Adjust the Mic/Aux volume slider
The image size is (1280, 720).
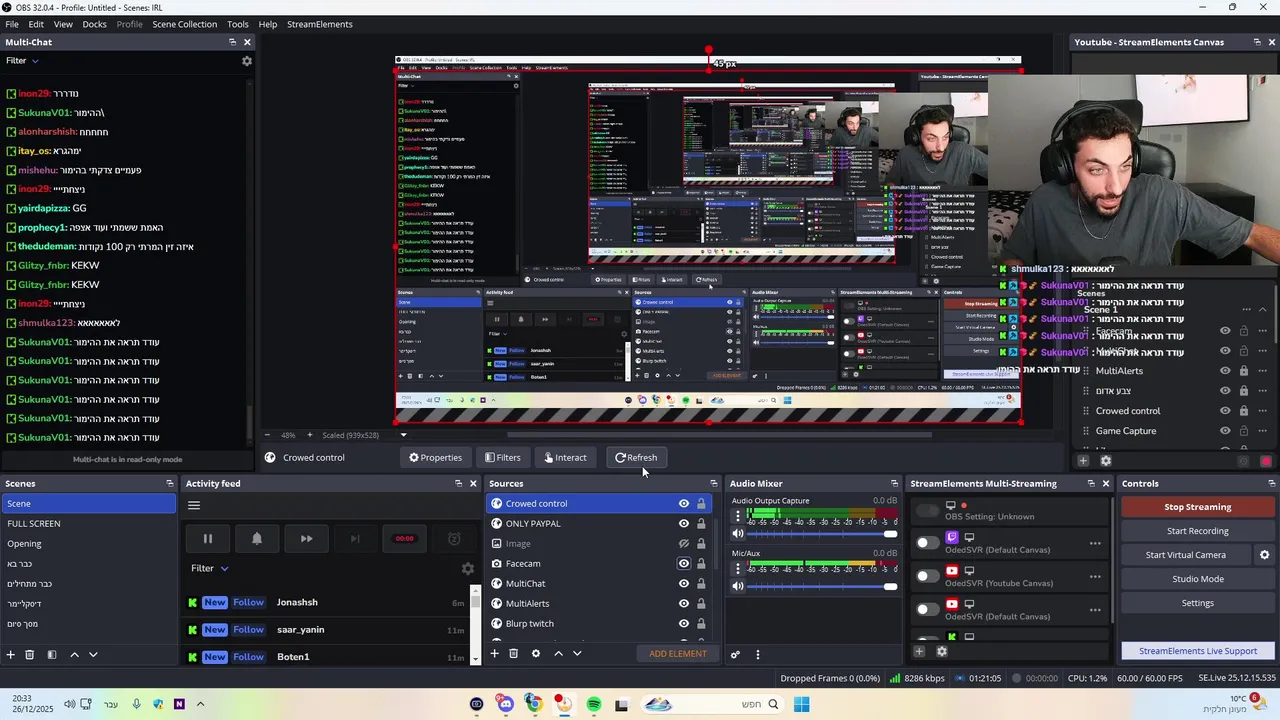822,586
